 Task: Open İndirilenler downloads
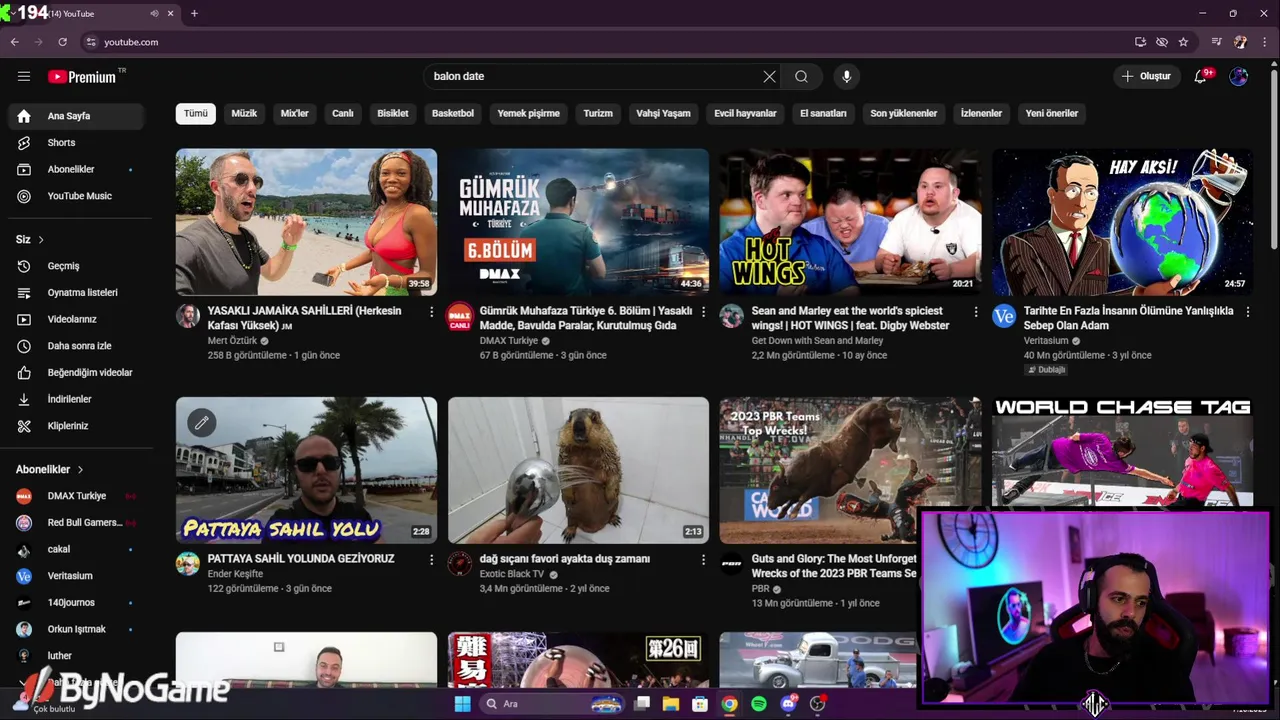77,399
